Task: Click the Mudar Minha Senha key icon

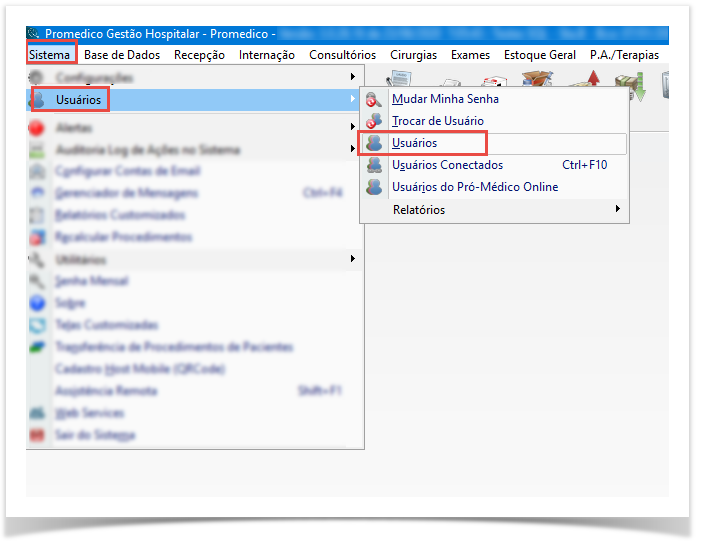Action: point(374,99)
